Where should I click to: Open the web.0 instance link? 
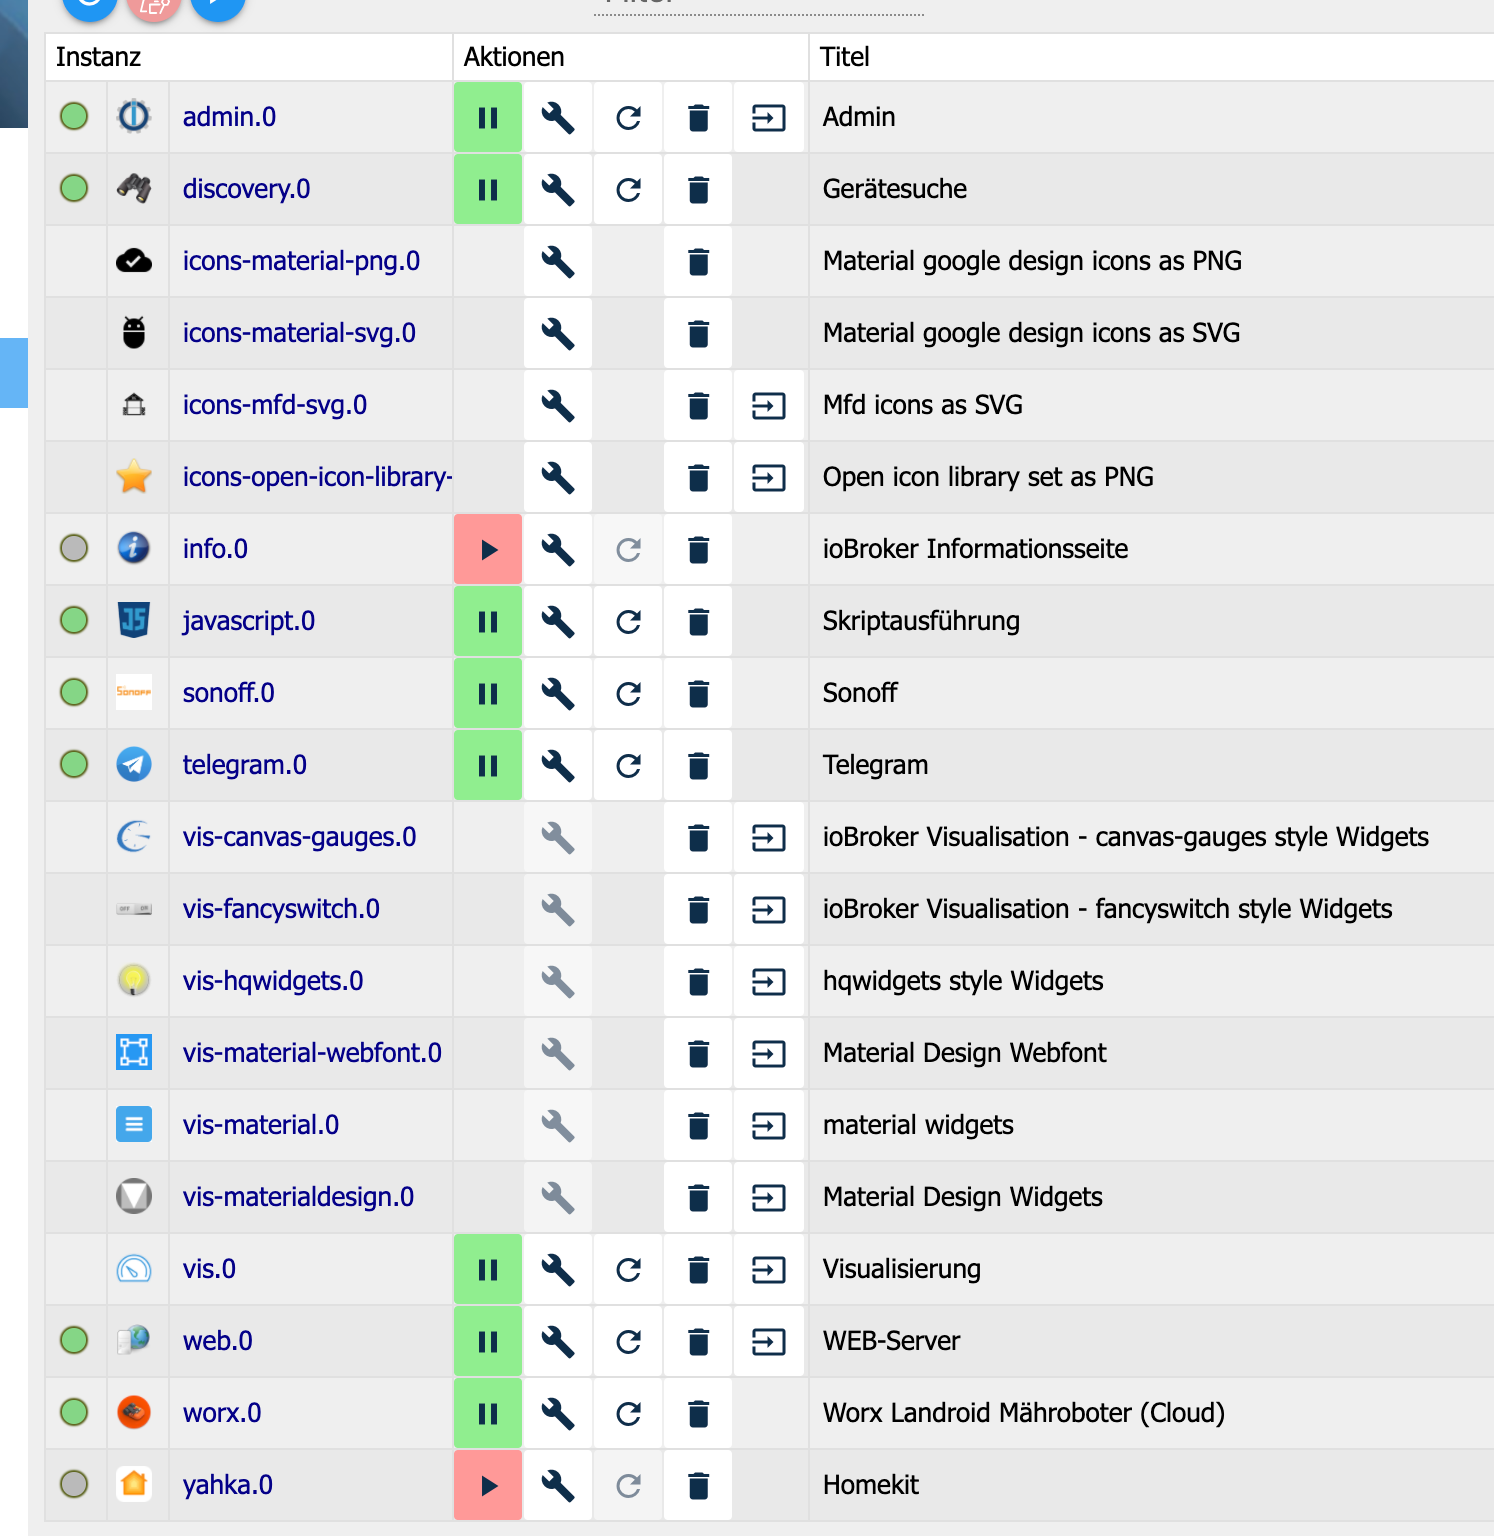pyautogui.click(x=768, y=1342)
